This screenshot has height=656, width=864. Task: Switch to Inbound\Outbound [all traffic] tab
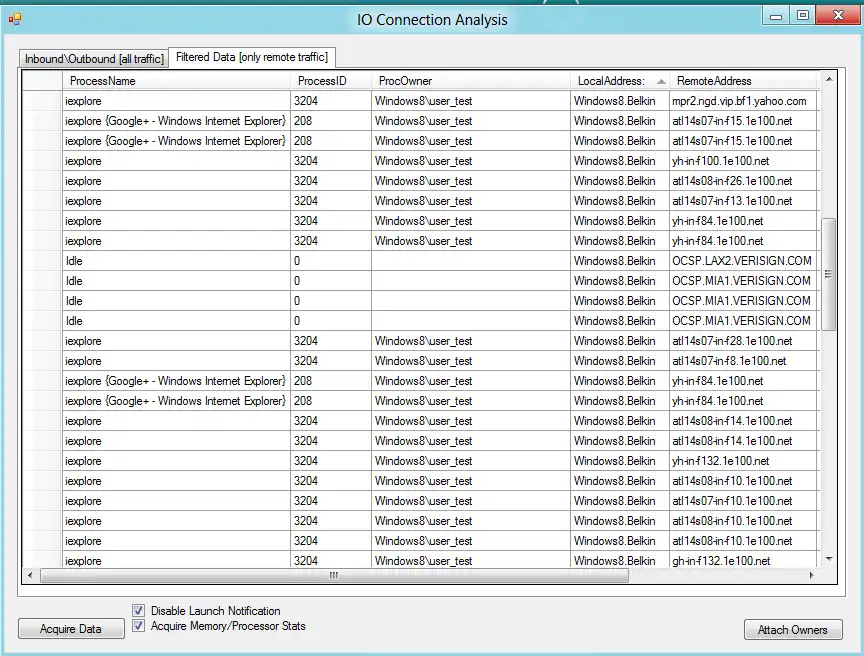(94, 58)
